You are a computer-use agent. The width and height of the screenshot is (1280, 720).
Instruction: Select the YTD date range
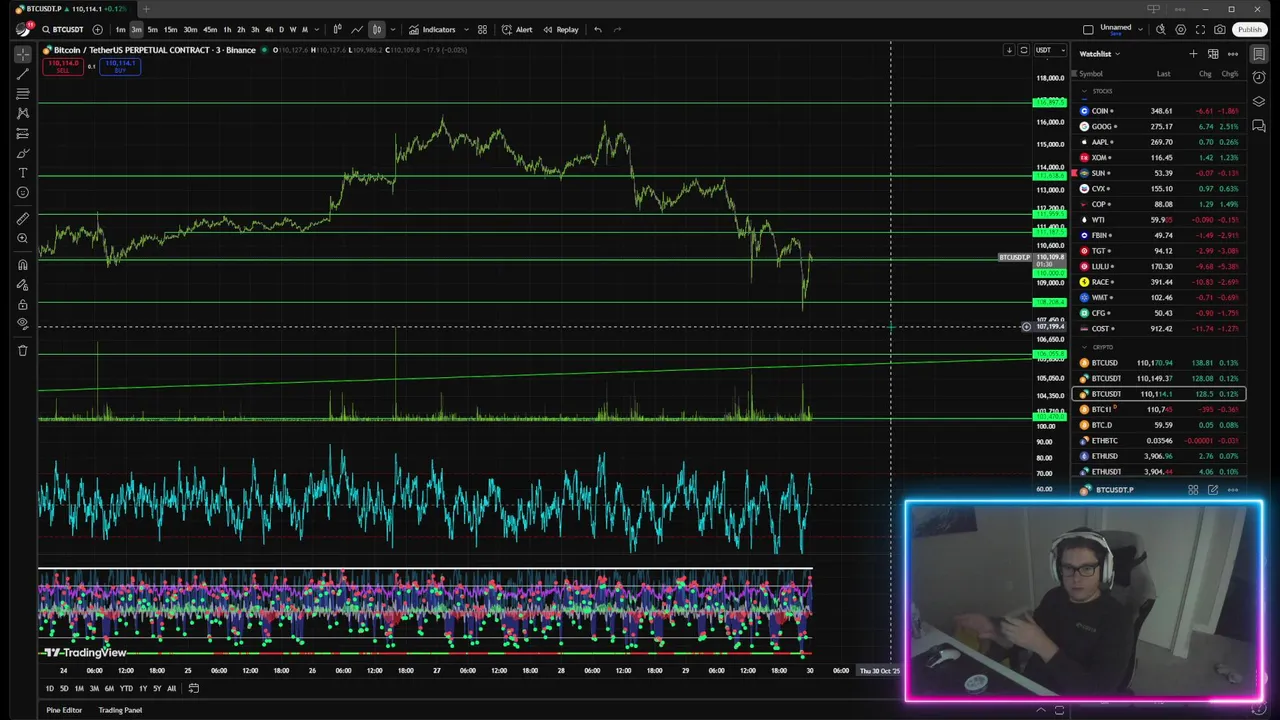[x=126, y=688]
